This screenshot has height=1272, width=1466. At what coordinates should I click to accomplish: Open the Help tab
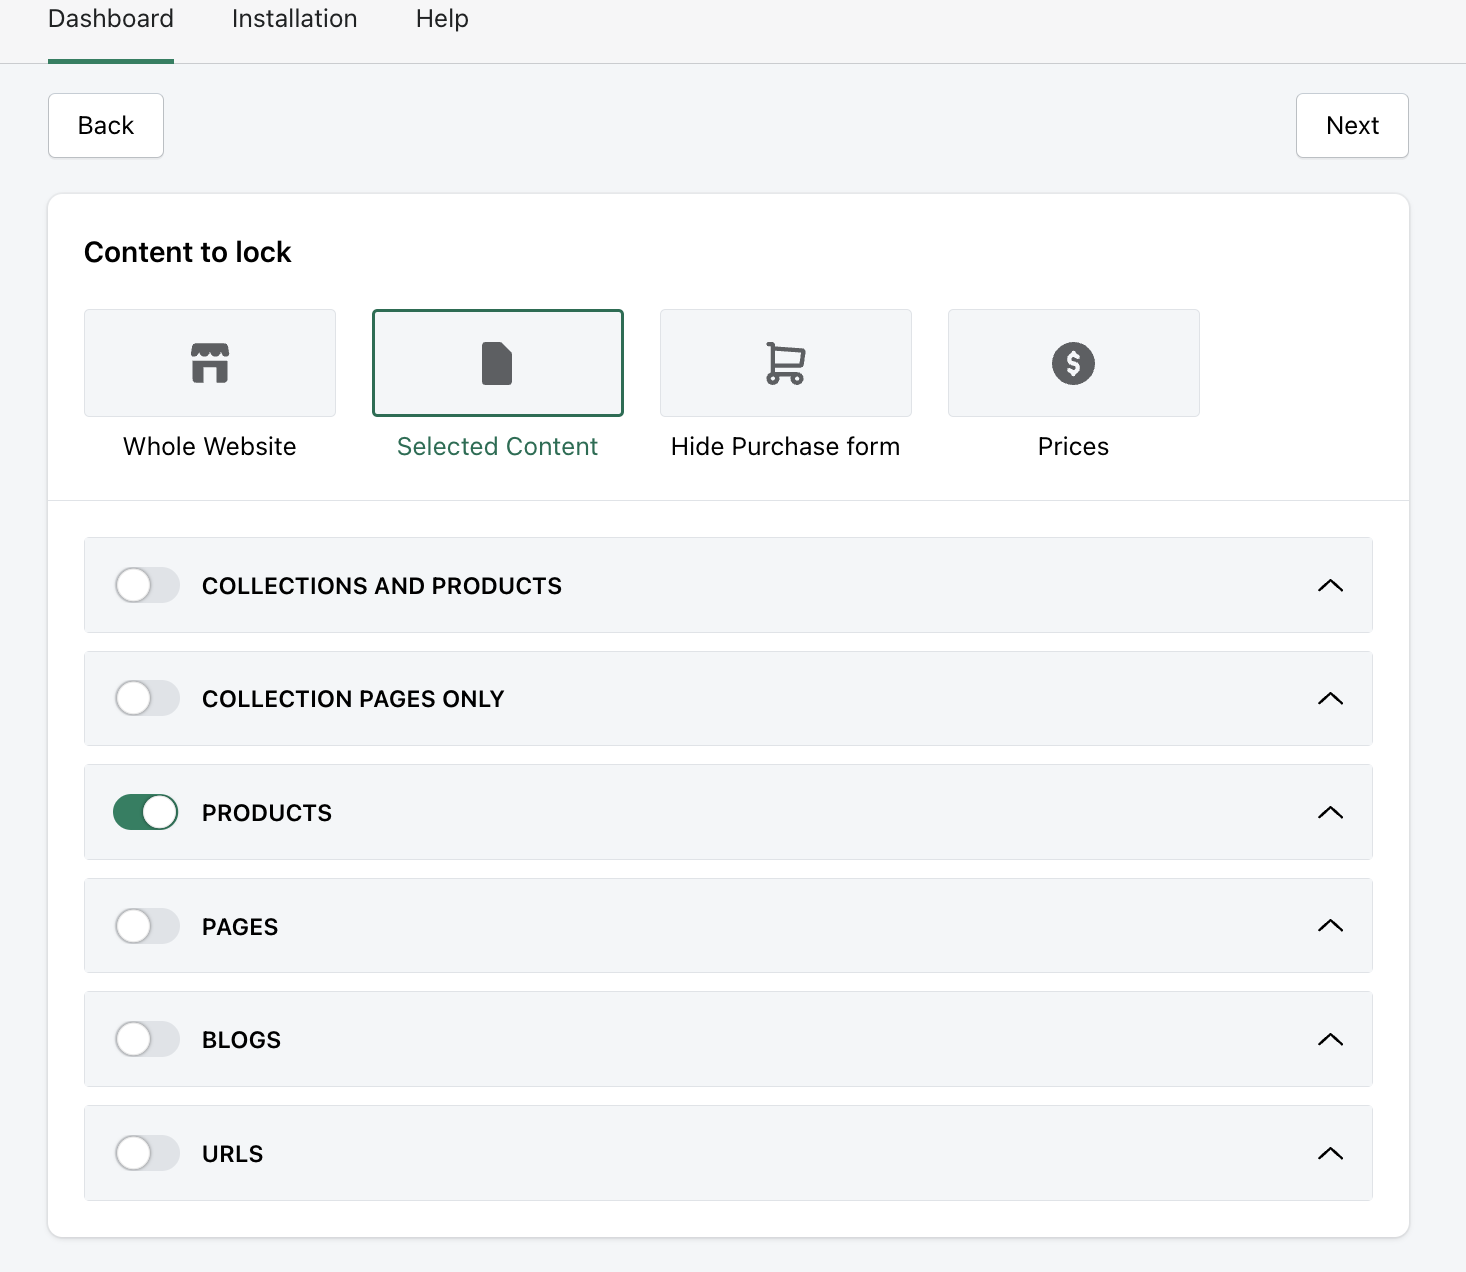coord(442,19)
